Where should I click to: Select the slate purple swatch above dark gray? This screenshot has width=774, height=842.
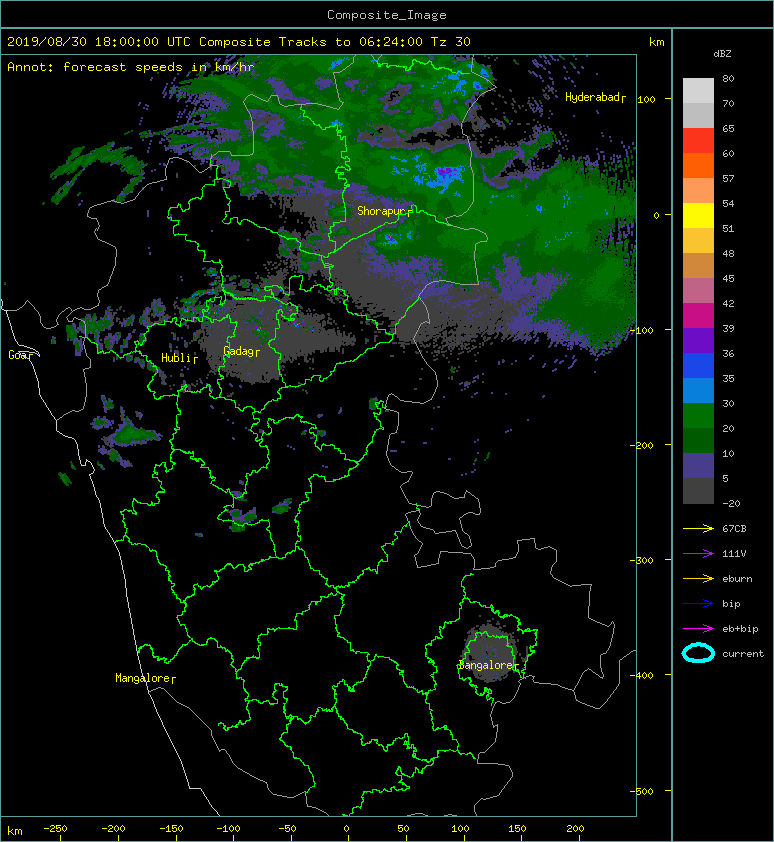pos(698,466)
